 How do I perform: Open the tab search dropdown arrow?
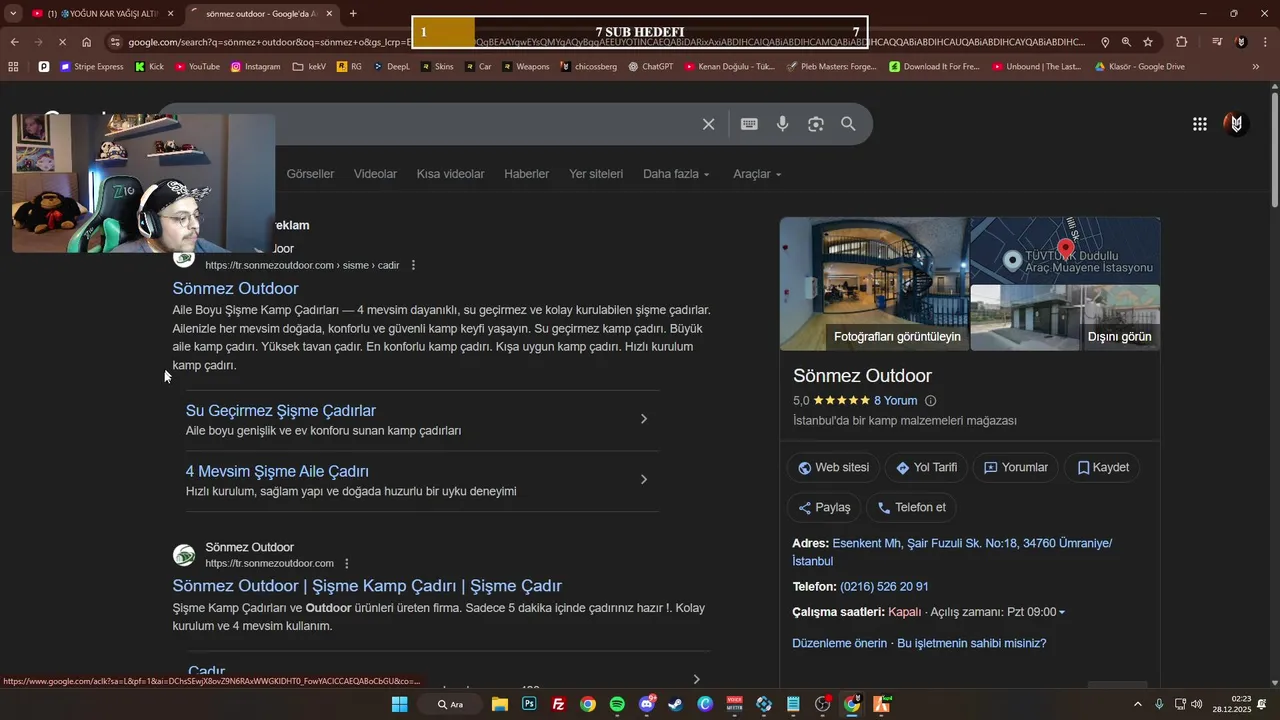(x=13, y=13)
